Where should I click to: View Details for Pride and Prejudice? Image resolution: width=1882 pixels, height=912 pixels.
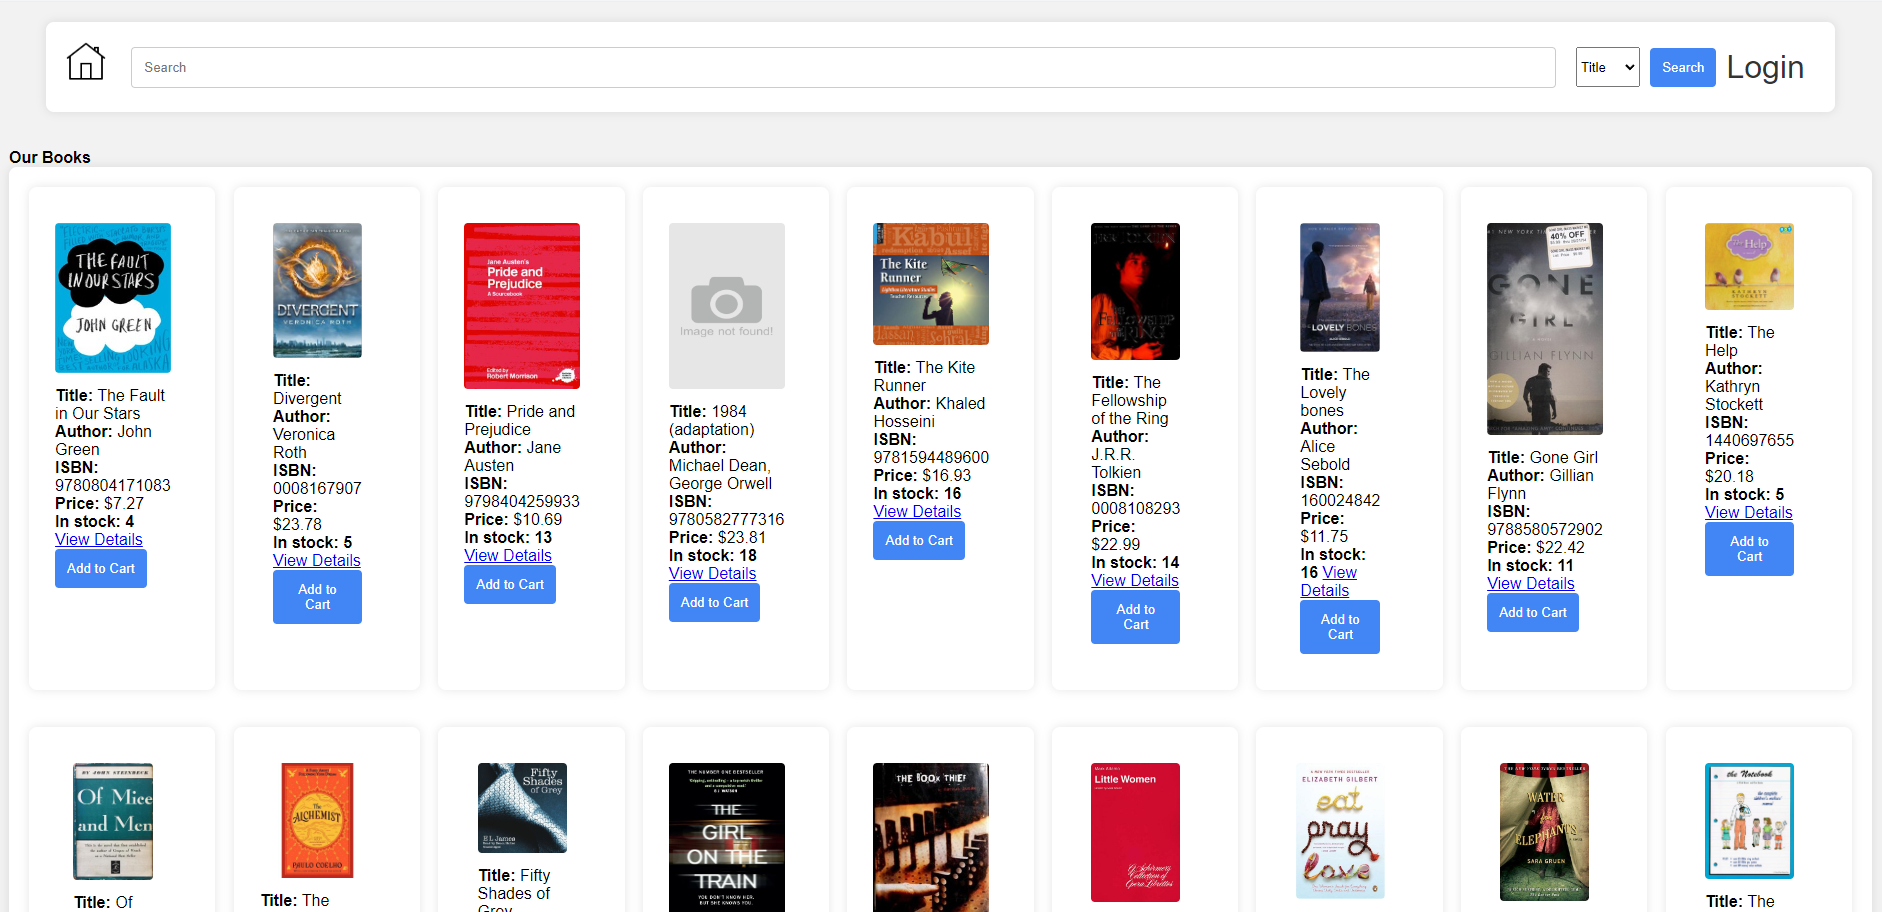[x=508, y=555]
